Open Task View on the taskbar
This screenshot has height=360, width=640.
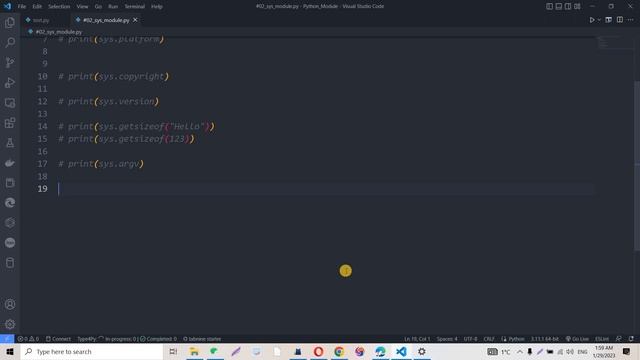(173, 351)
